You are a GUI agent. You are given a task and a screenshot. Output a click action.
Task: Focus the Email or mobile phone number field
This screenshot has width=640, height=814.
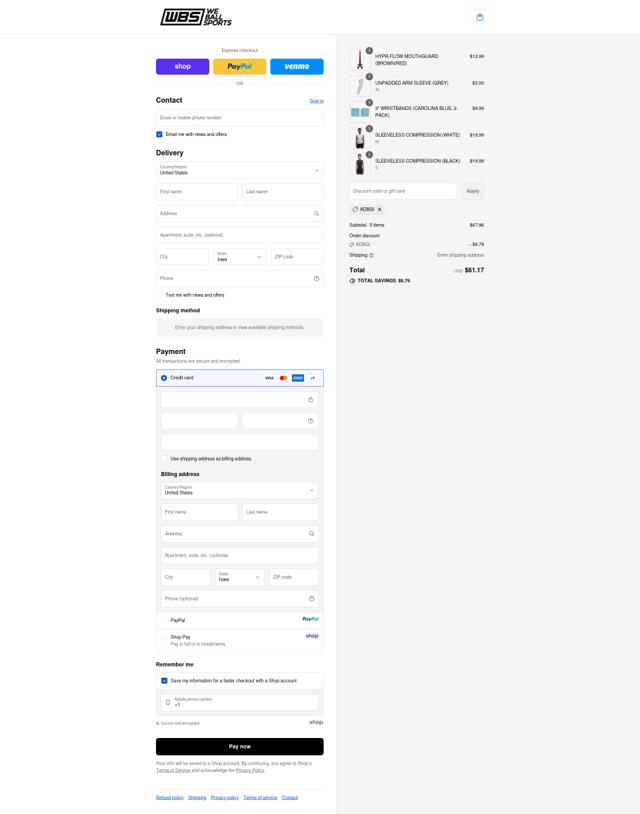[239, 118]
